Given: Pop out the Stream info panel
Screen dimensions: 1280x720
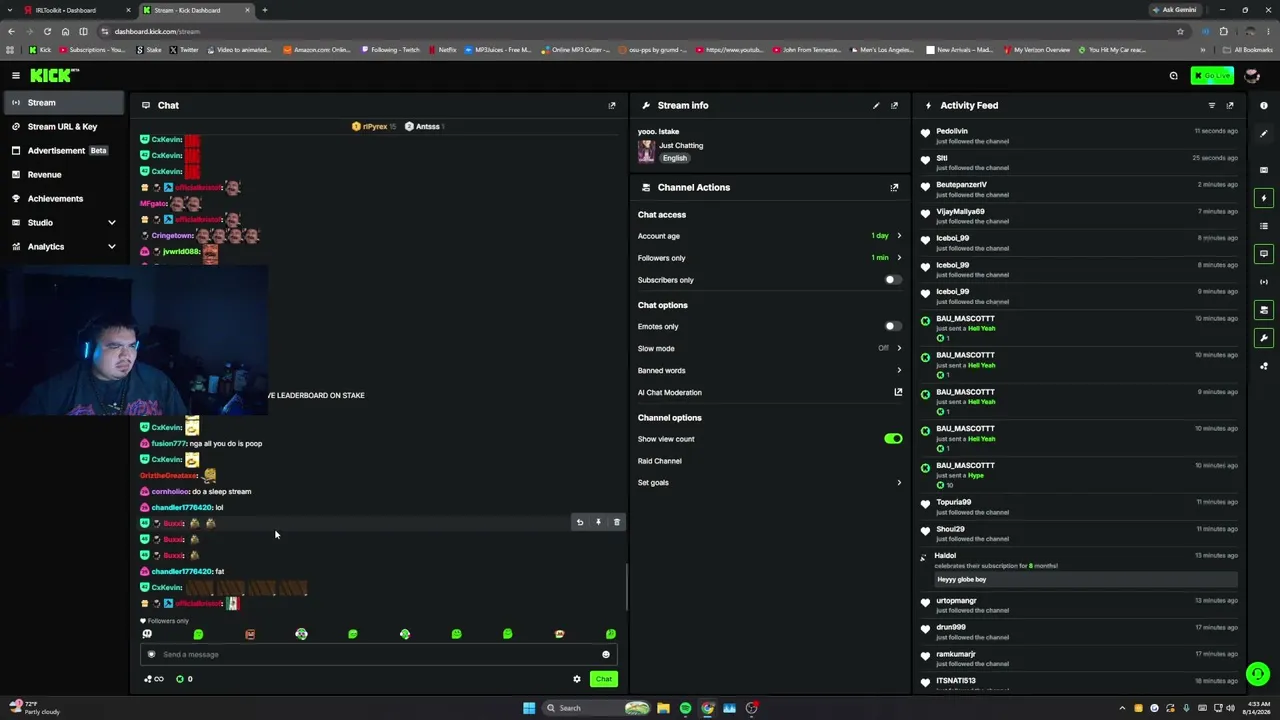Looking at the screenshot, I should (894, 105).
